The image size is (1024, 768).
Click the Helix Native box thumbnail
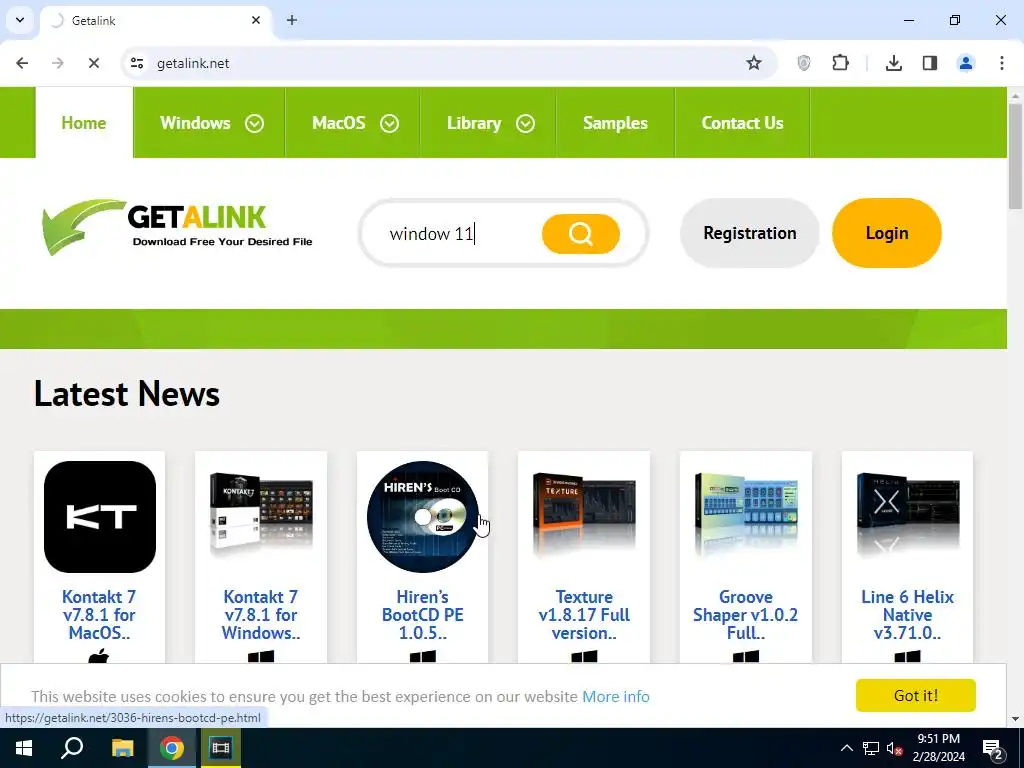pos(907,515)
